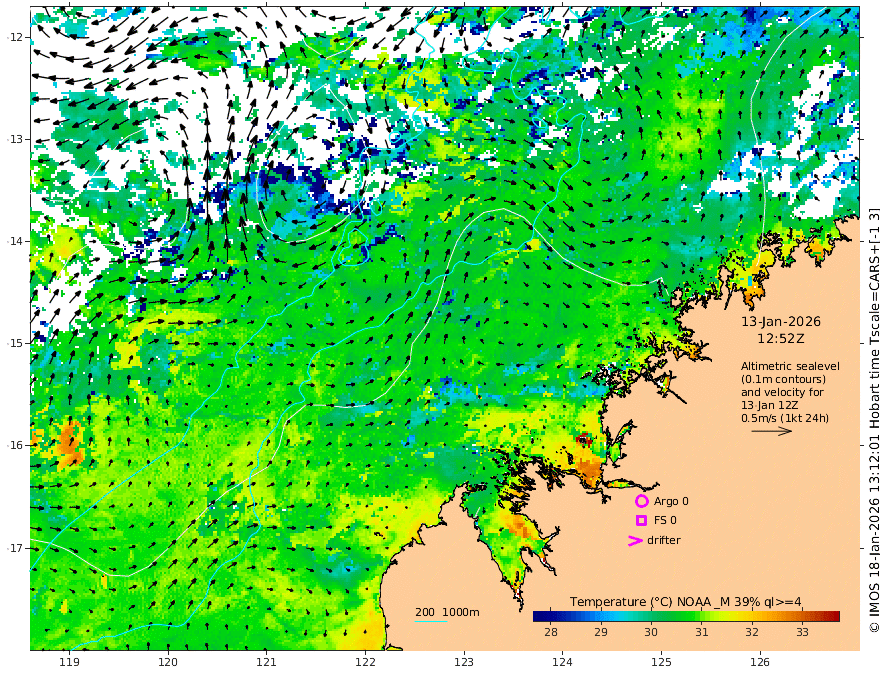Click longitude axis label 126

(760, 663)
